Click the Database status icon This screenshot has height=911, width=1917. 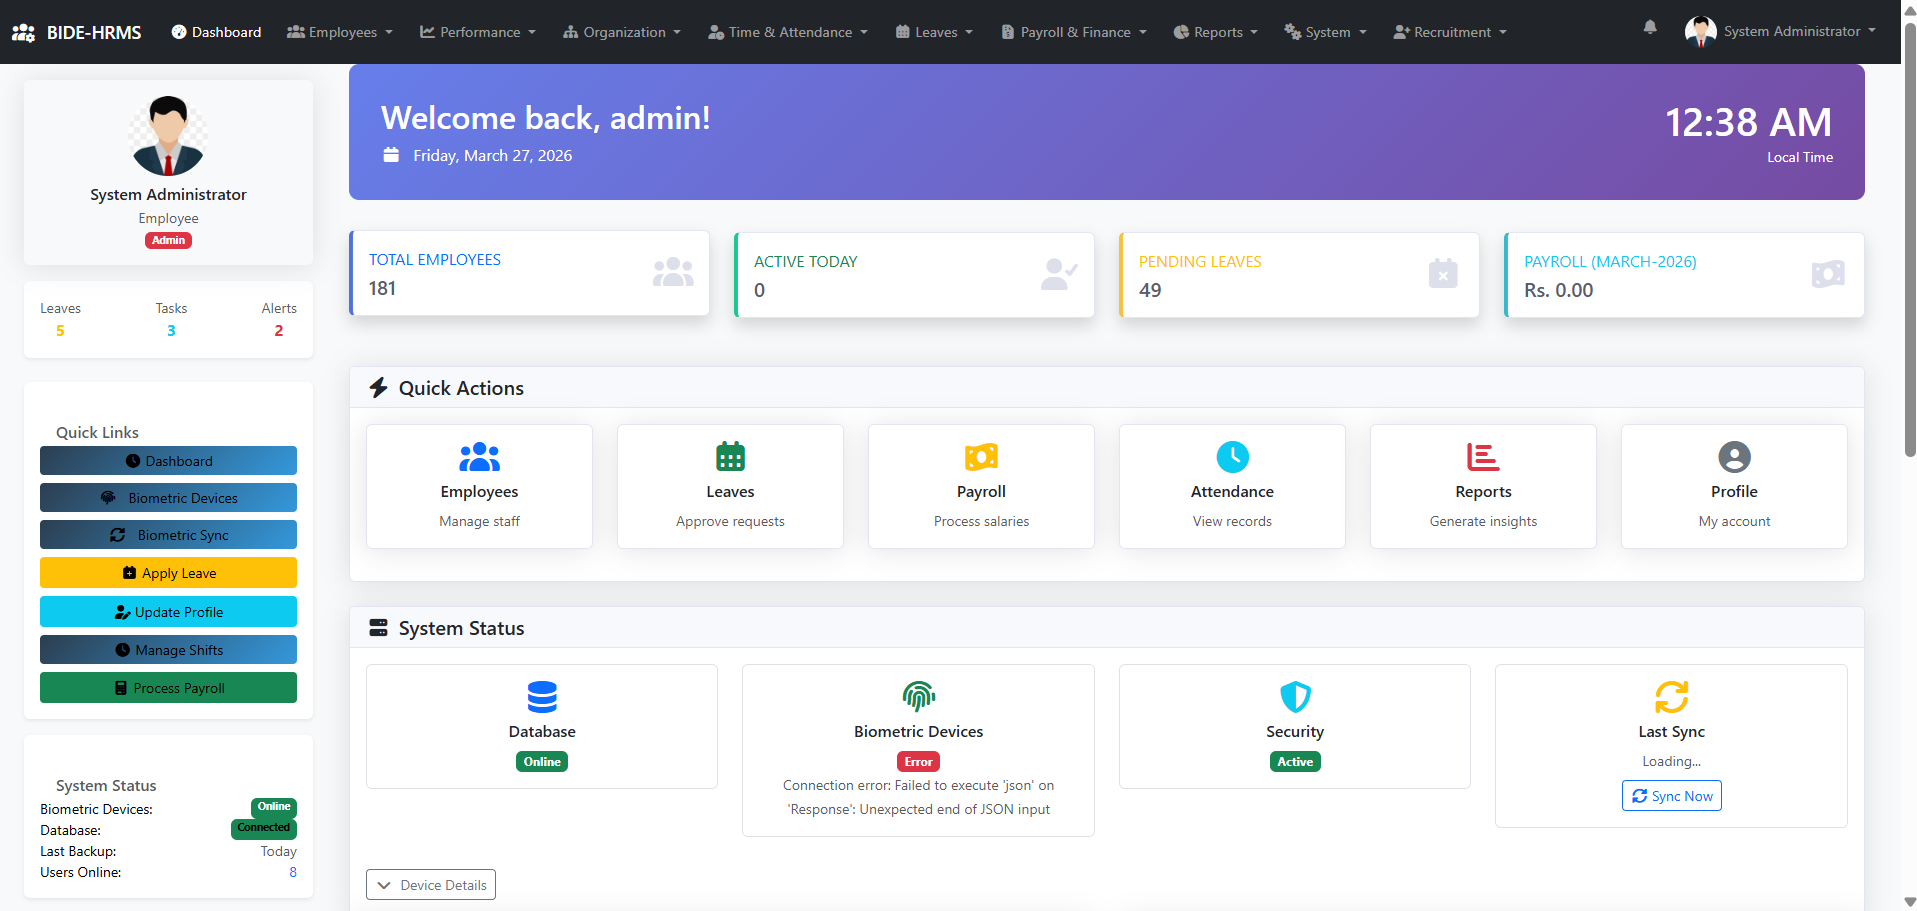pos(541,697)
